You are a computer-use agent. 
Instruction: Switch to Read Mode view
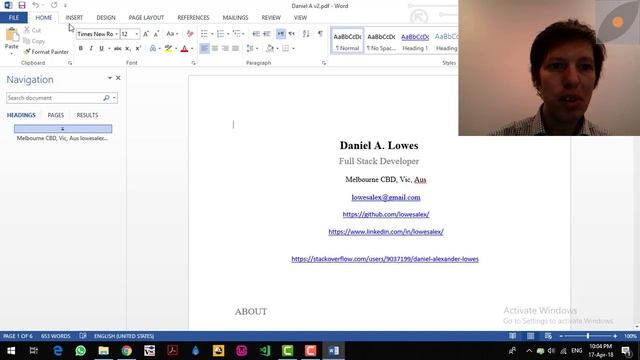pyautogui.click(x=513, y=336)
